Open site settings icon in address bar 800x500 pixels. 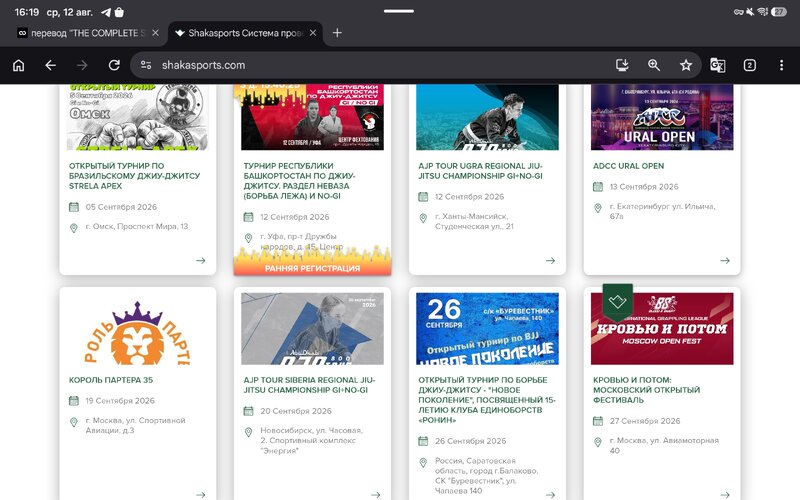(146, 65)
